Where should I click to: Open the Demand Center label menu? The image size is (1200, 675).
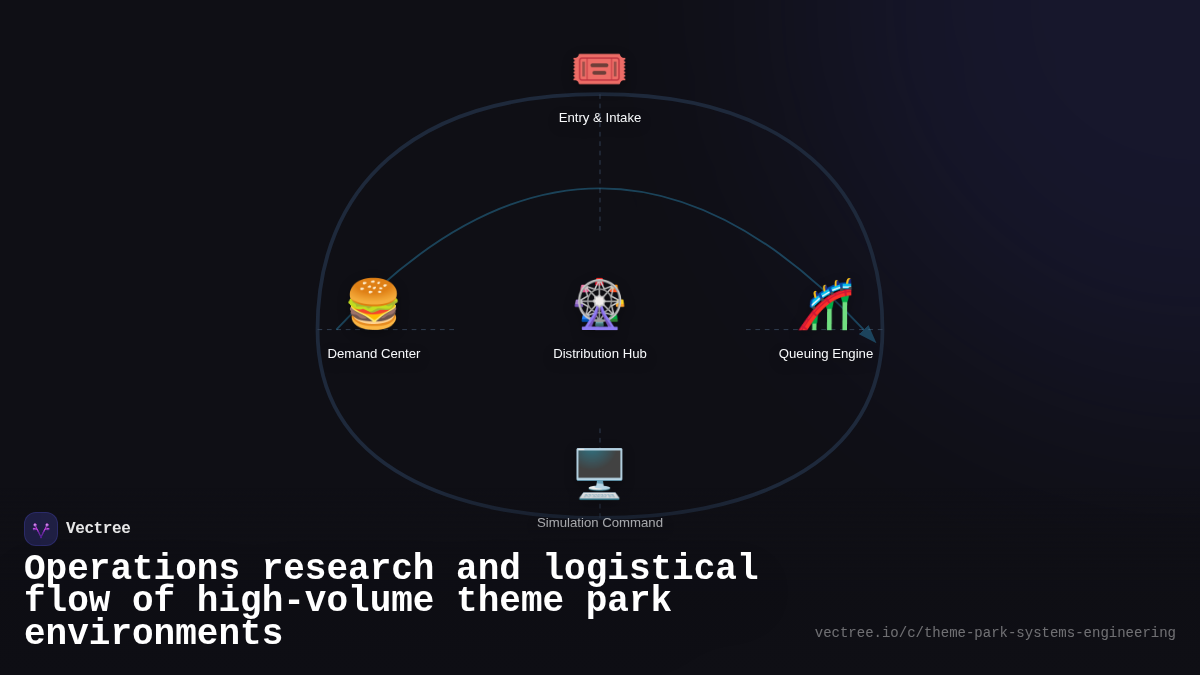click(x=374, y=353)
